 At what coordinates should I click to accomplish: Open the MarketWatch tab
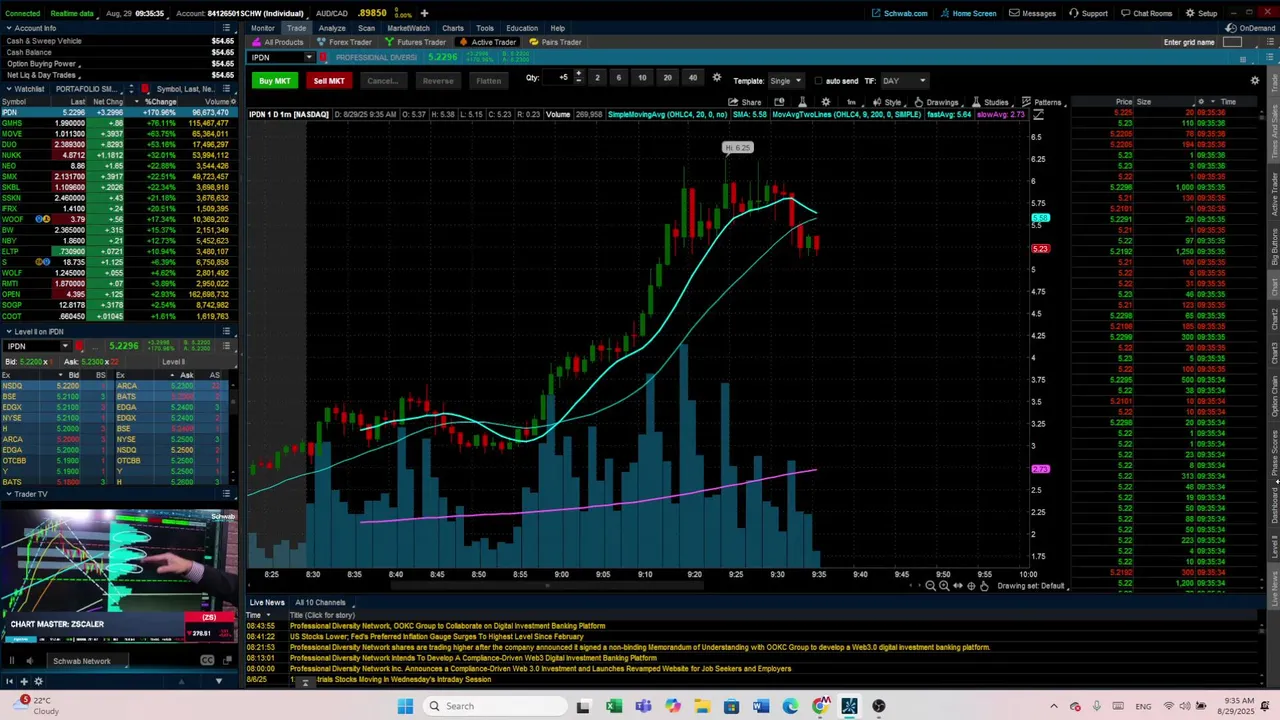coord(408,28)
